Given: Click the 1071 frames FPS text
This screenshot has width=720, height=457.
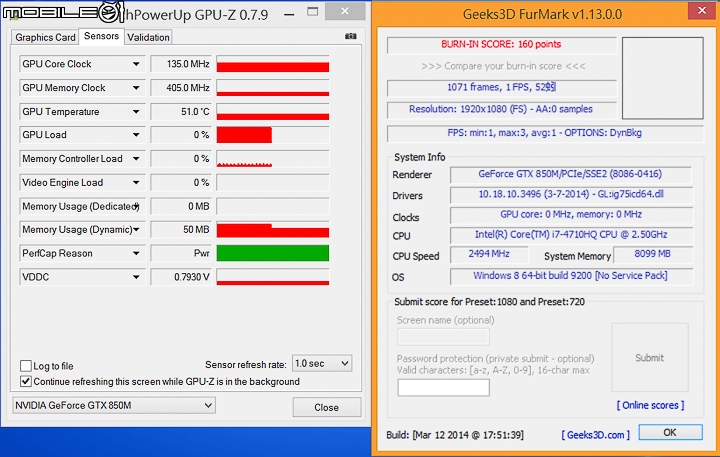Looking at the screenshot, I should [501, 87].
